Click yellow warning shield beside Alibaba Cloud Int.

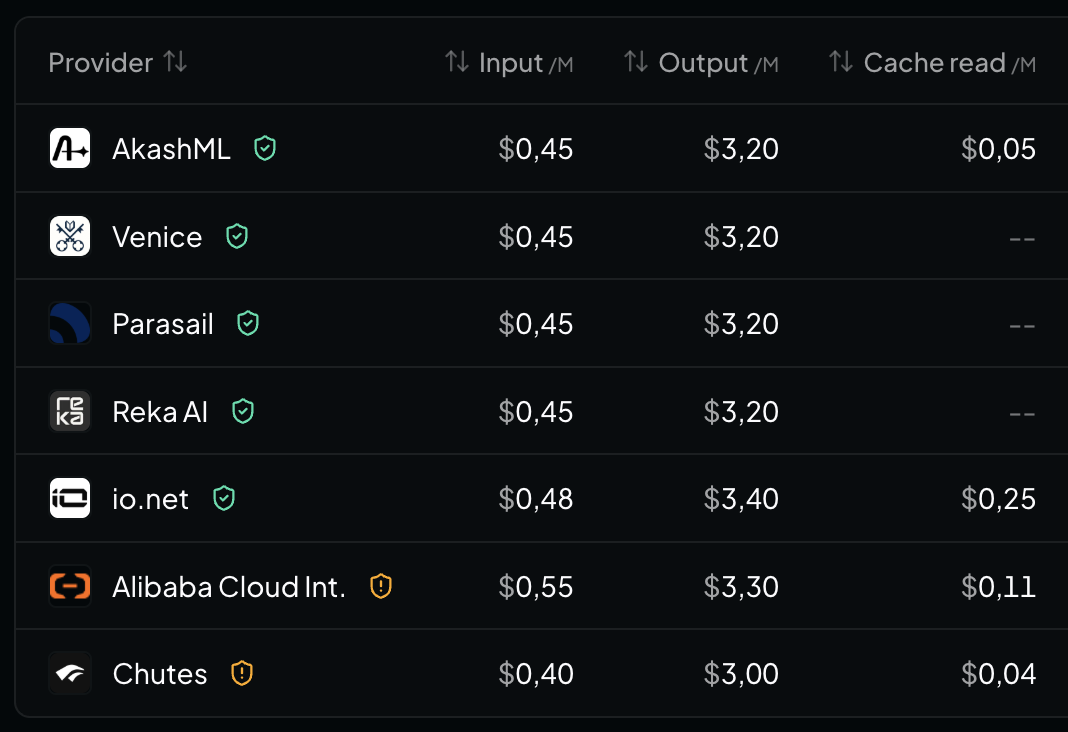point(381,586)
